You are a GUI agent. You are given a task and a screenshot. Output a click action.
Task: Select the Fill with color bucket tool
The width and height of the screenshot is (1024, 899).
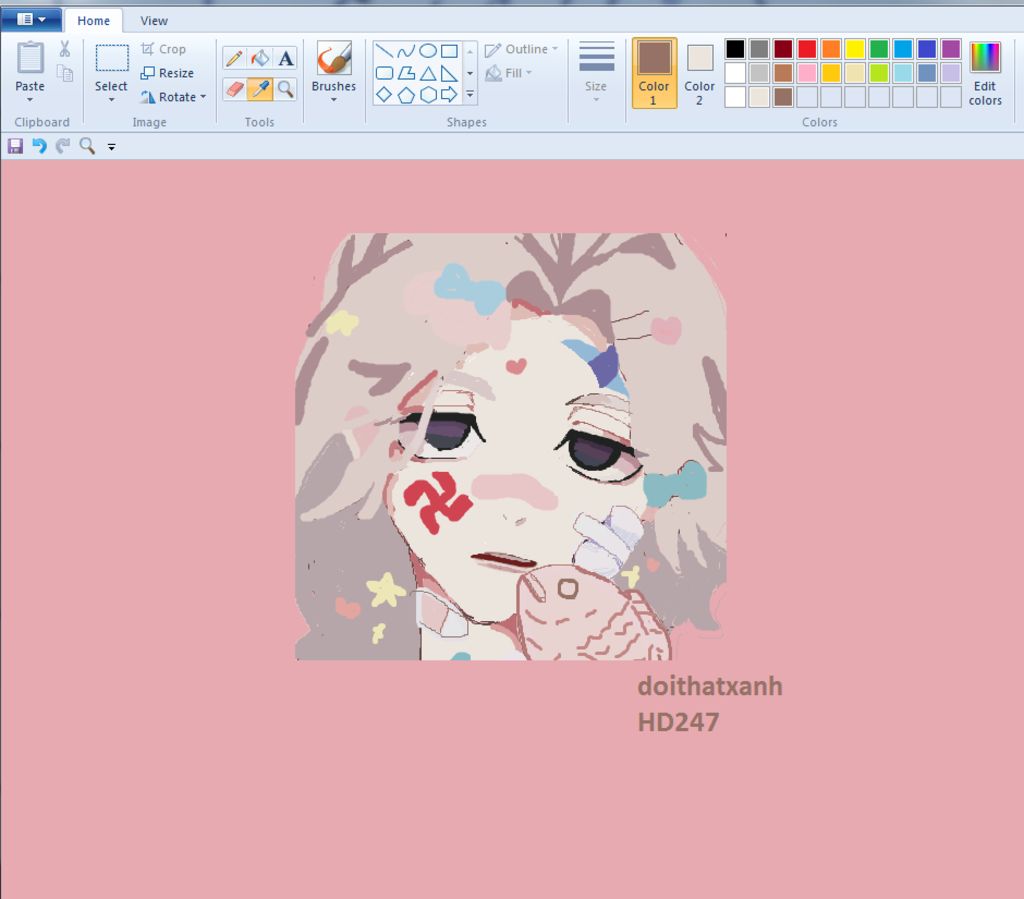click(260, 59)
